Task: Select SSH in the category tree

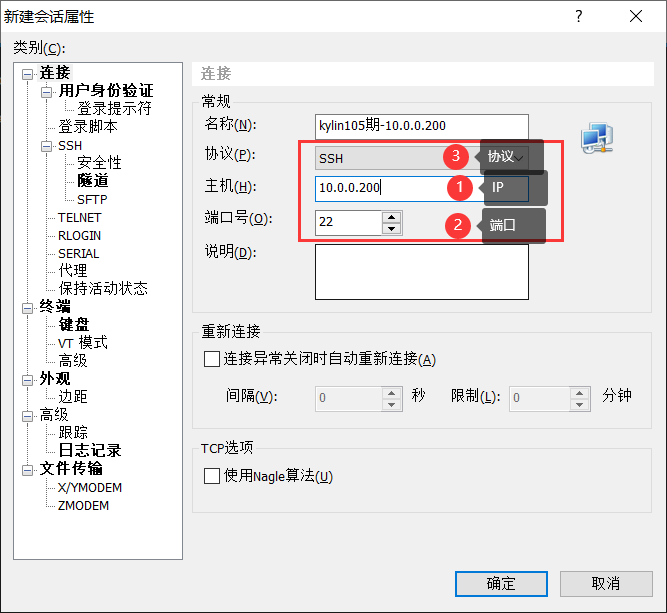Action: coord(70,146)
